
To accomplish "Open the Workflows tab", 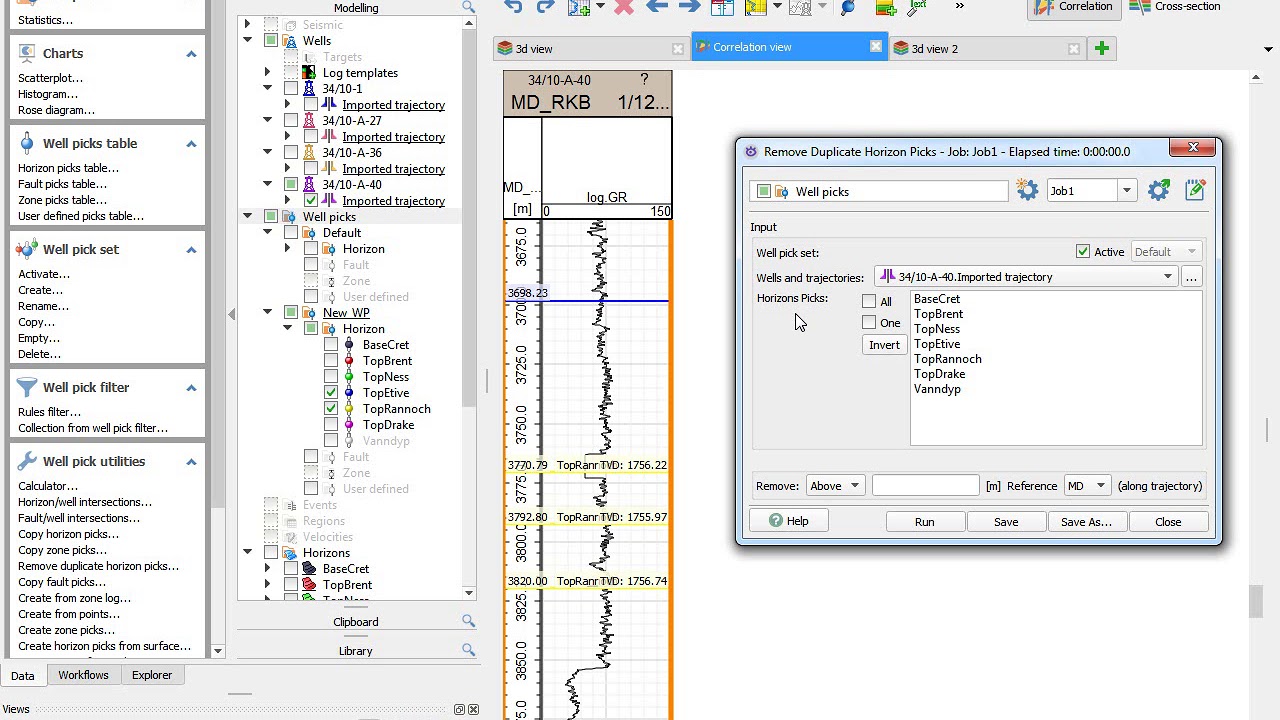I will coord(83,675).
